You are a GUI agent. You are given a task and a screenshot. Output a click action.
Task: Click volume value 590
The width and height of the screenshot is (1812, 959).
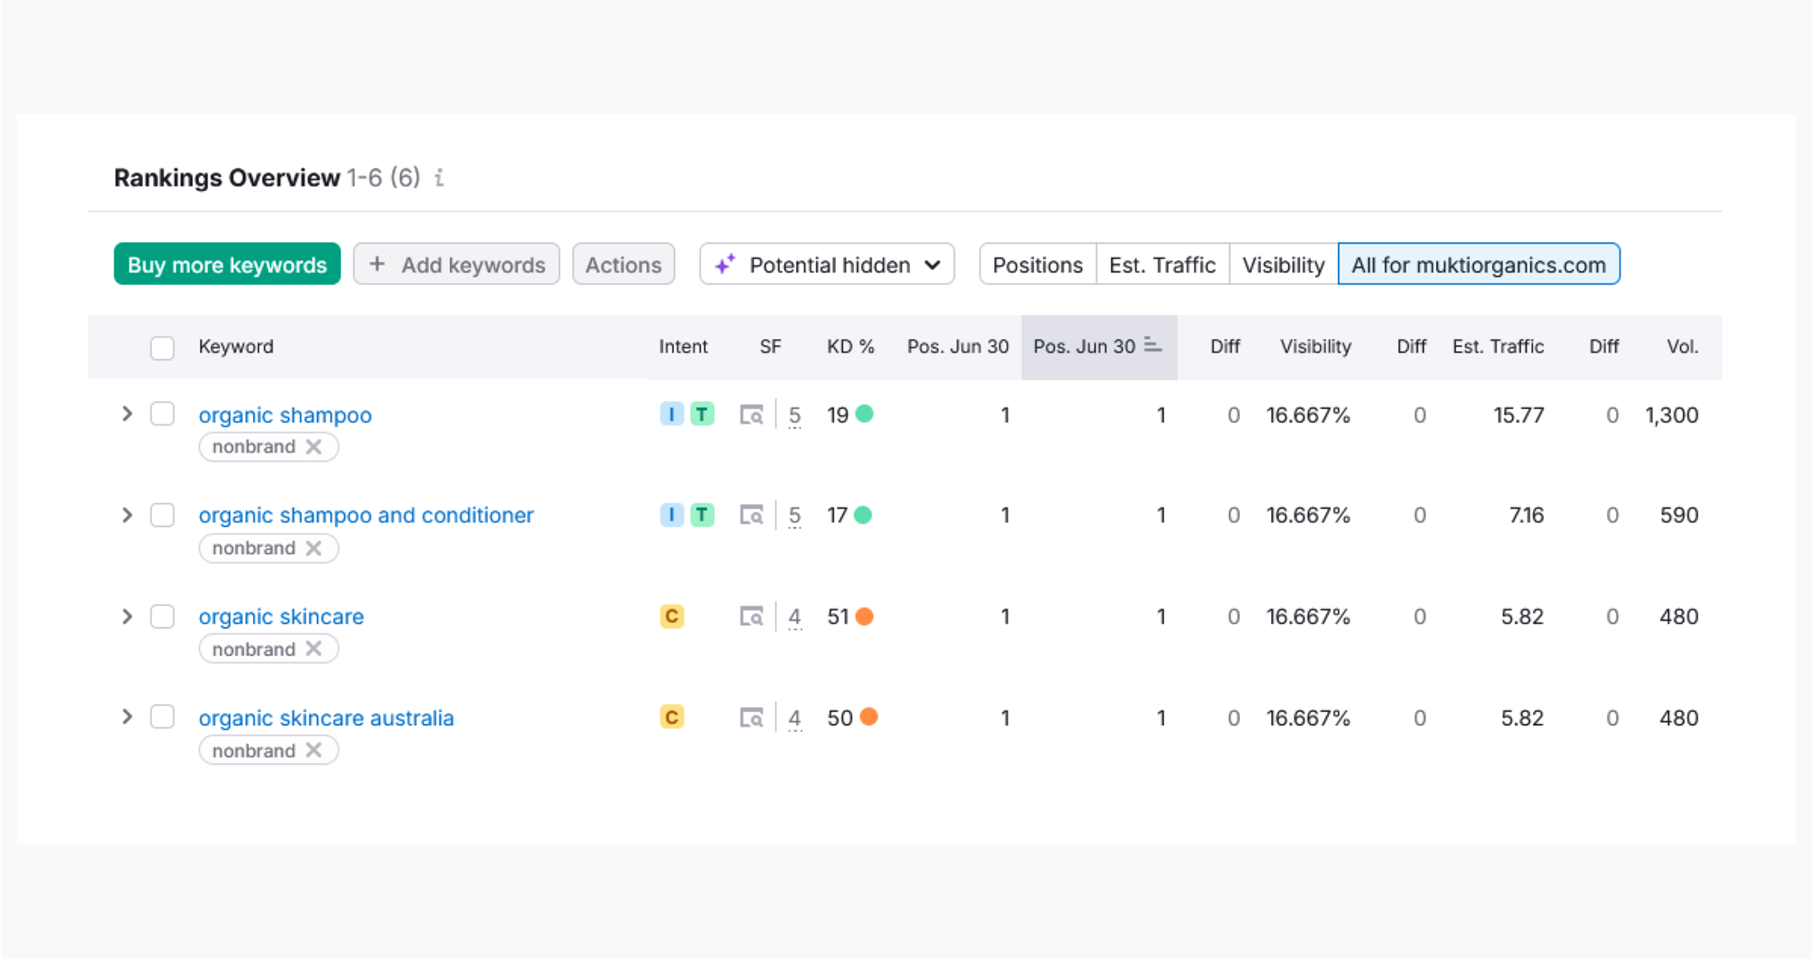point(1679,515)
